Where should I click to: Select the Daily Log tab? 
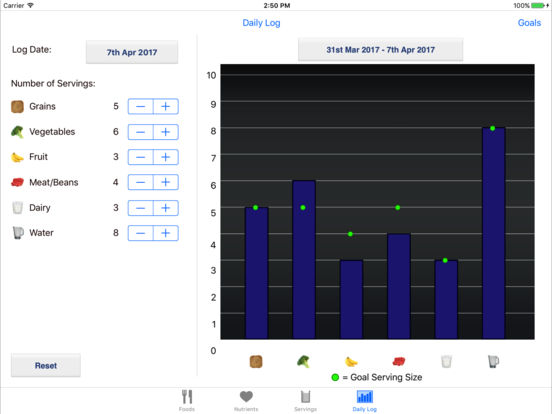[365, 401]
